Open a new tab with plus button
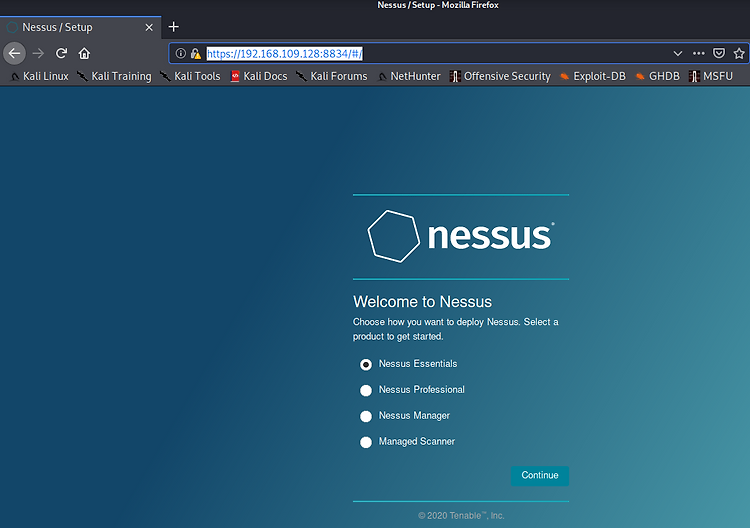750x528 pixels. (x=174, y=27)
